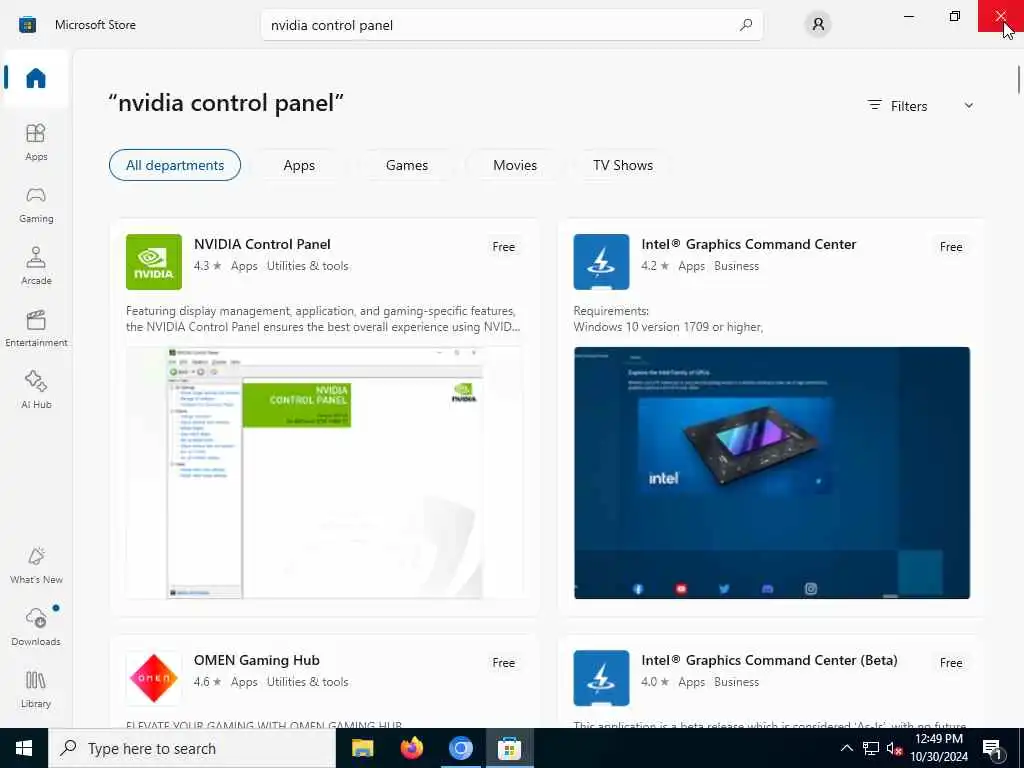The height and width of the screenshot is (768, 1024).
Task: Click the taskbar search box
Action: (192, 748)
